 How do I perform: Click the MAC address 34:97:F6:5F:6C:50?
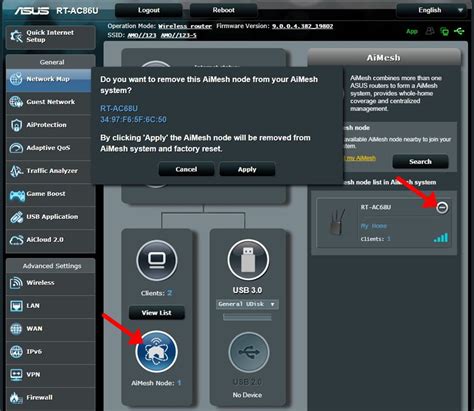[x=133, y=120]
